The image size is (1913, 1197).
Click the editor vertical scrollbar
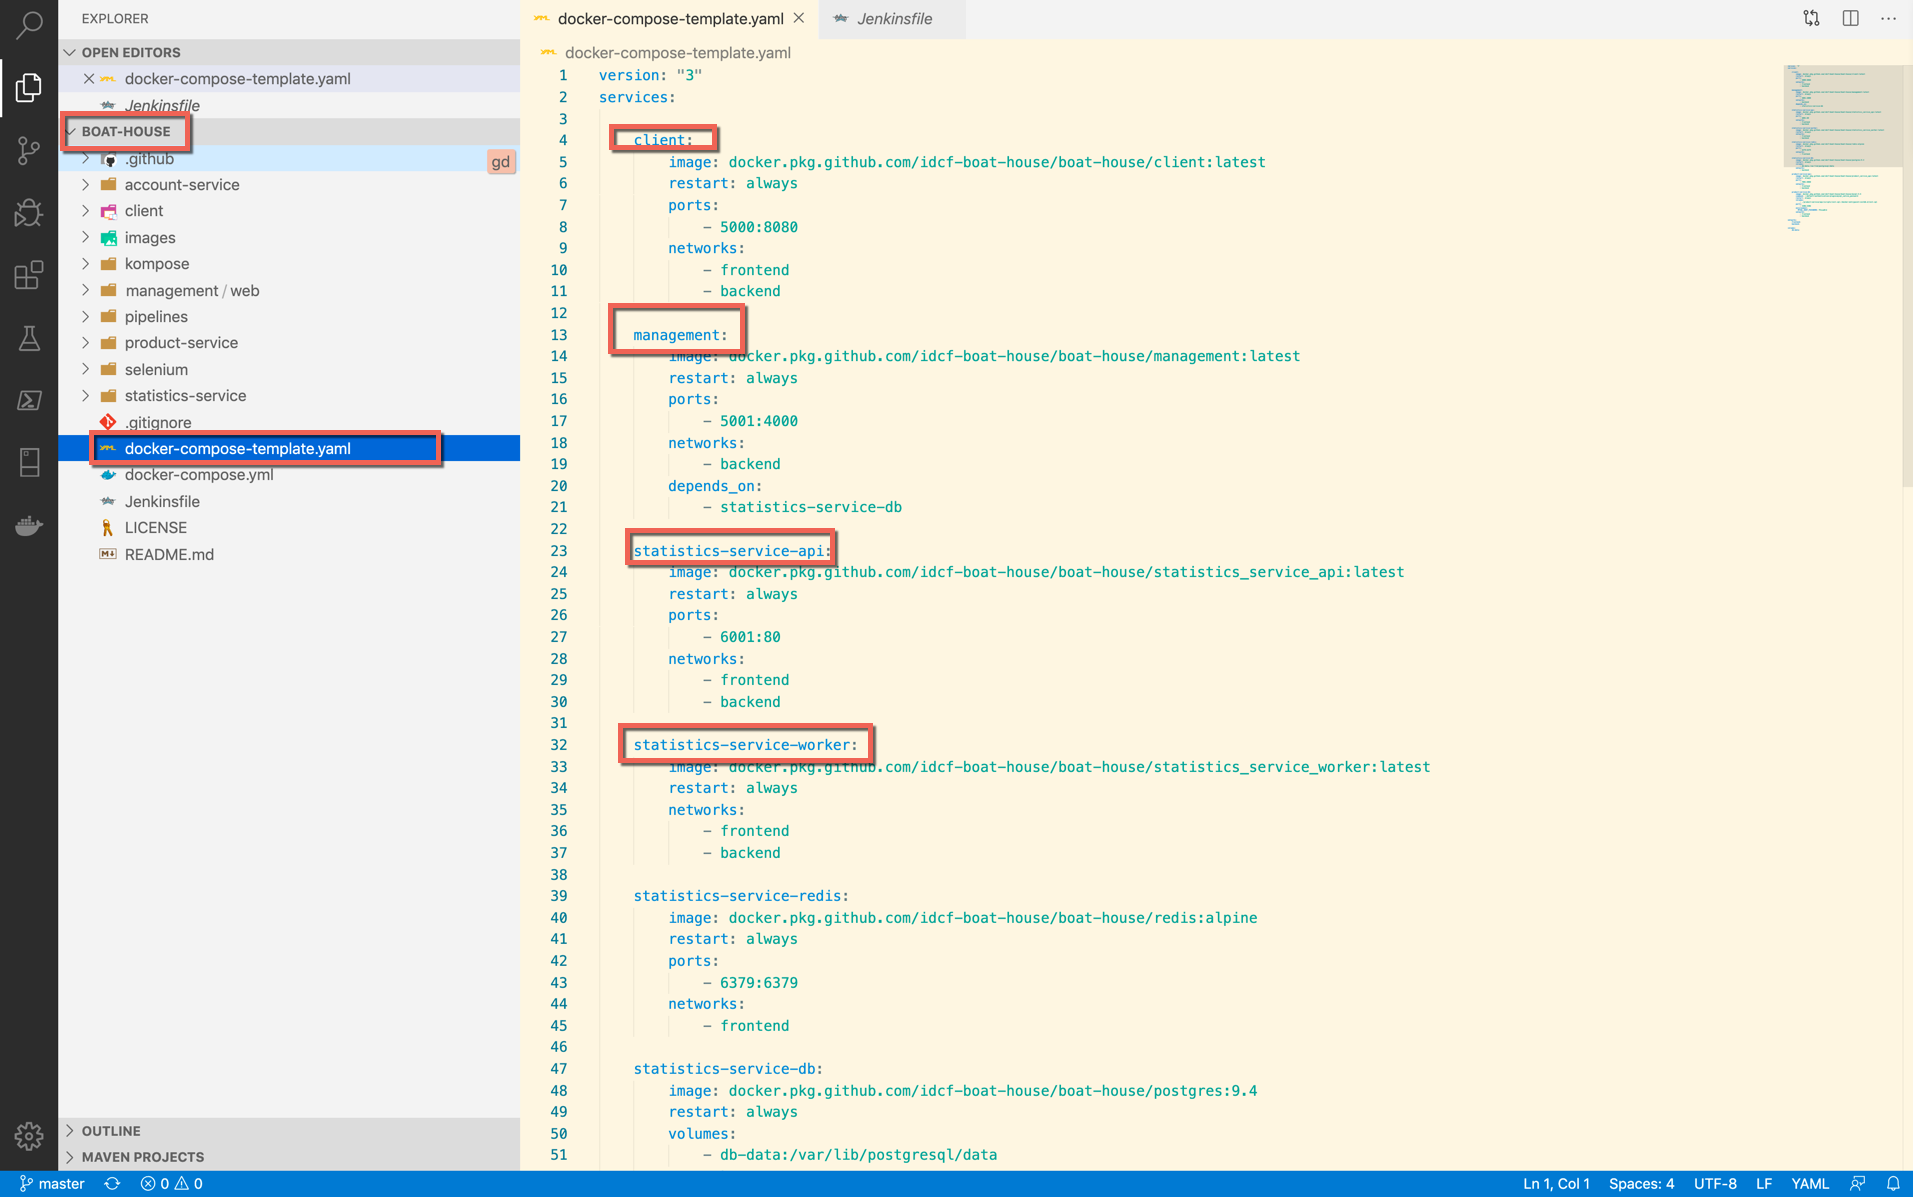click(1907, 276)
